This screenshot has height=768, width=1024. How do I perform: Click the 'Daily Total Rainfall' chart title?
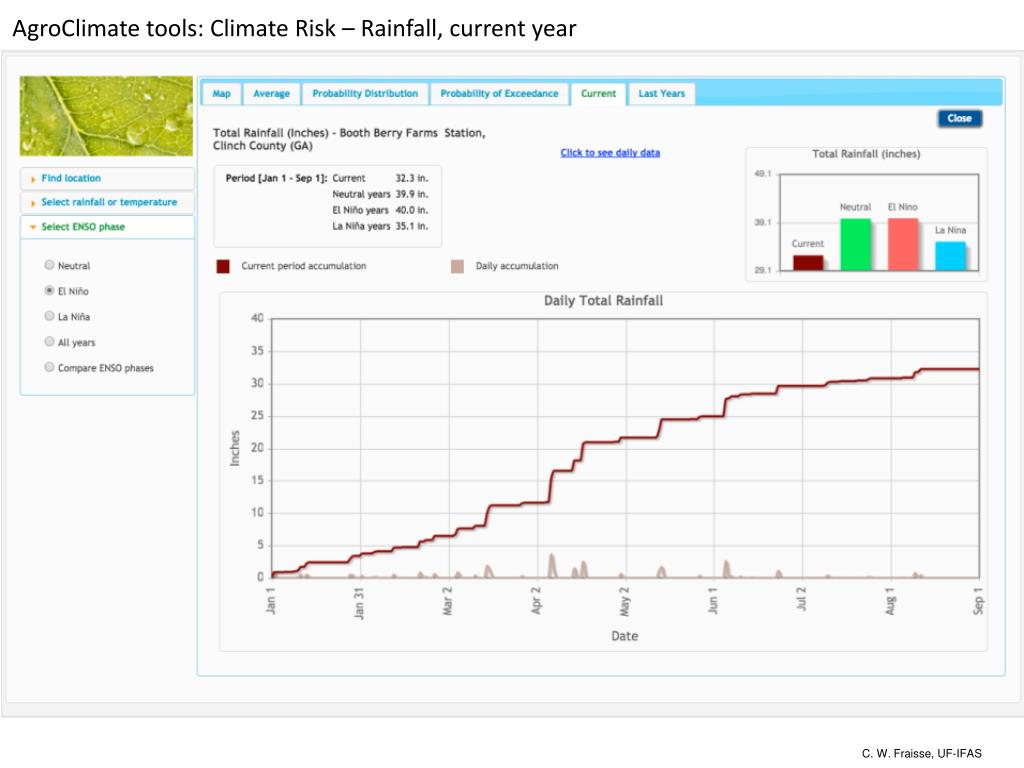point(603,301)
